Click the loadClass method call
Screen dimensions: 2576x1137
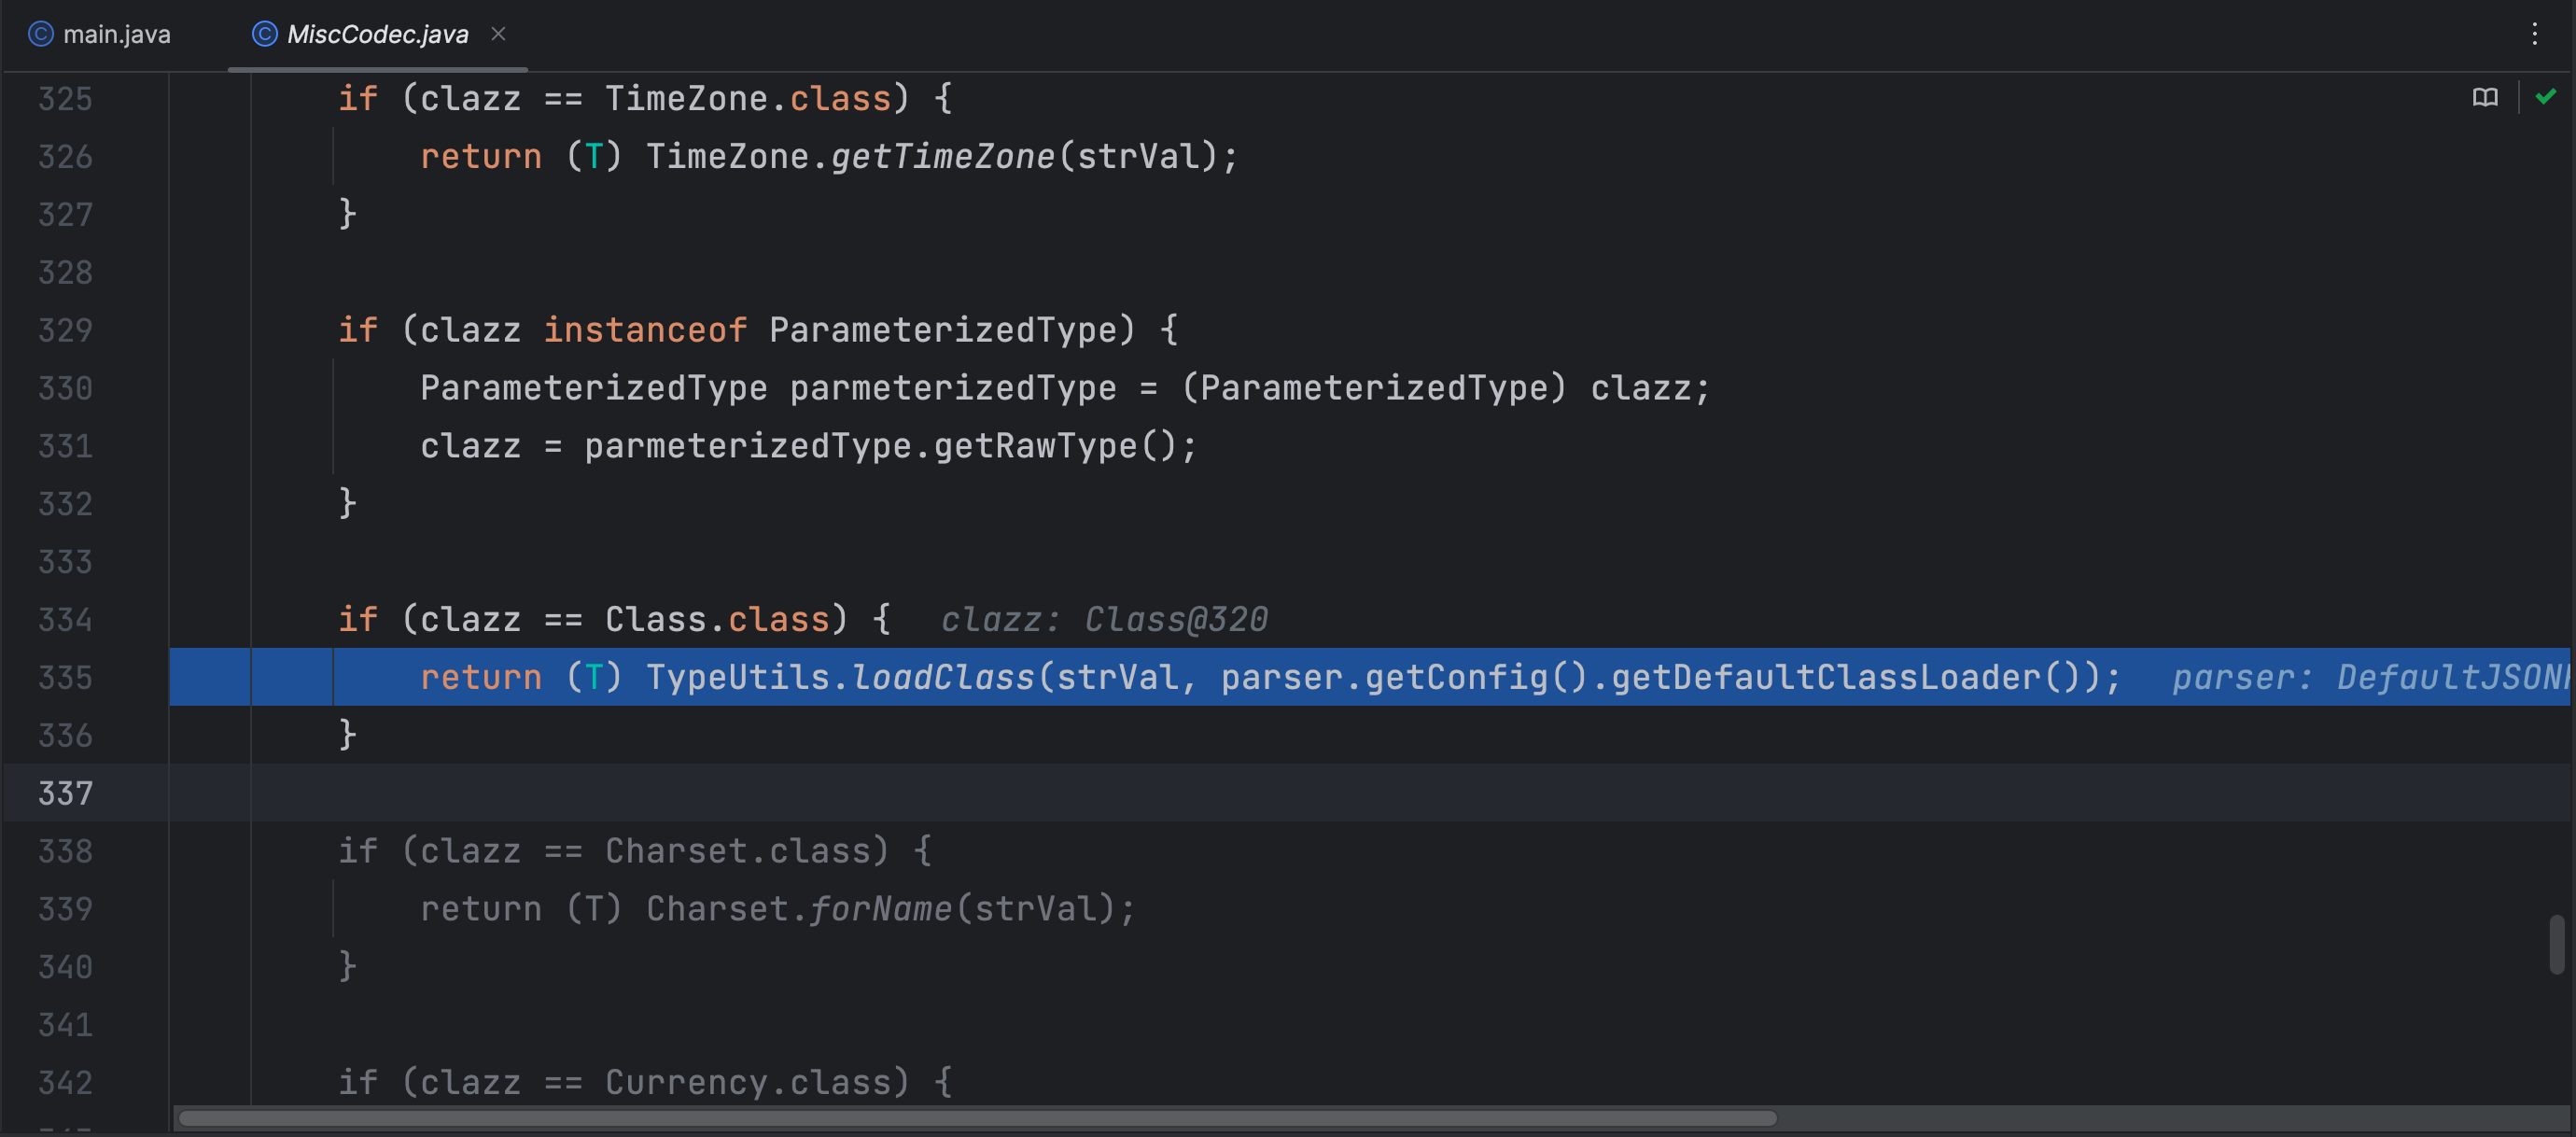[943, 677]
